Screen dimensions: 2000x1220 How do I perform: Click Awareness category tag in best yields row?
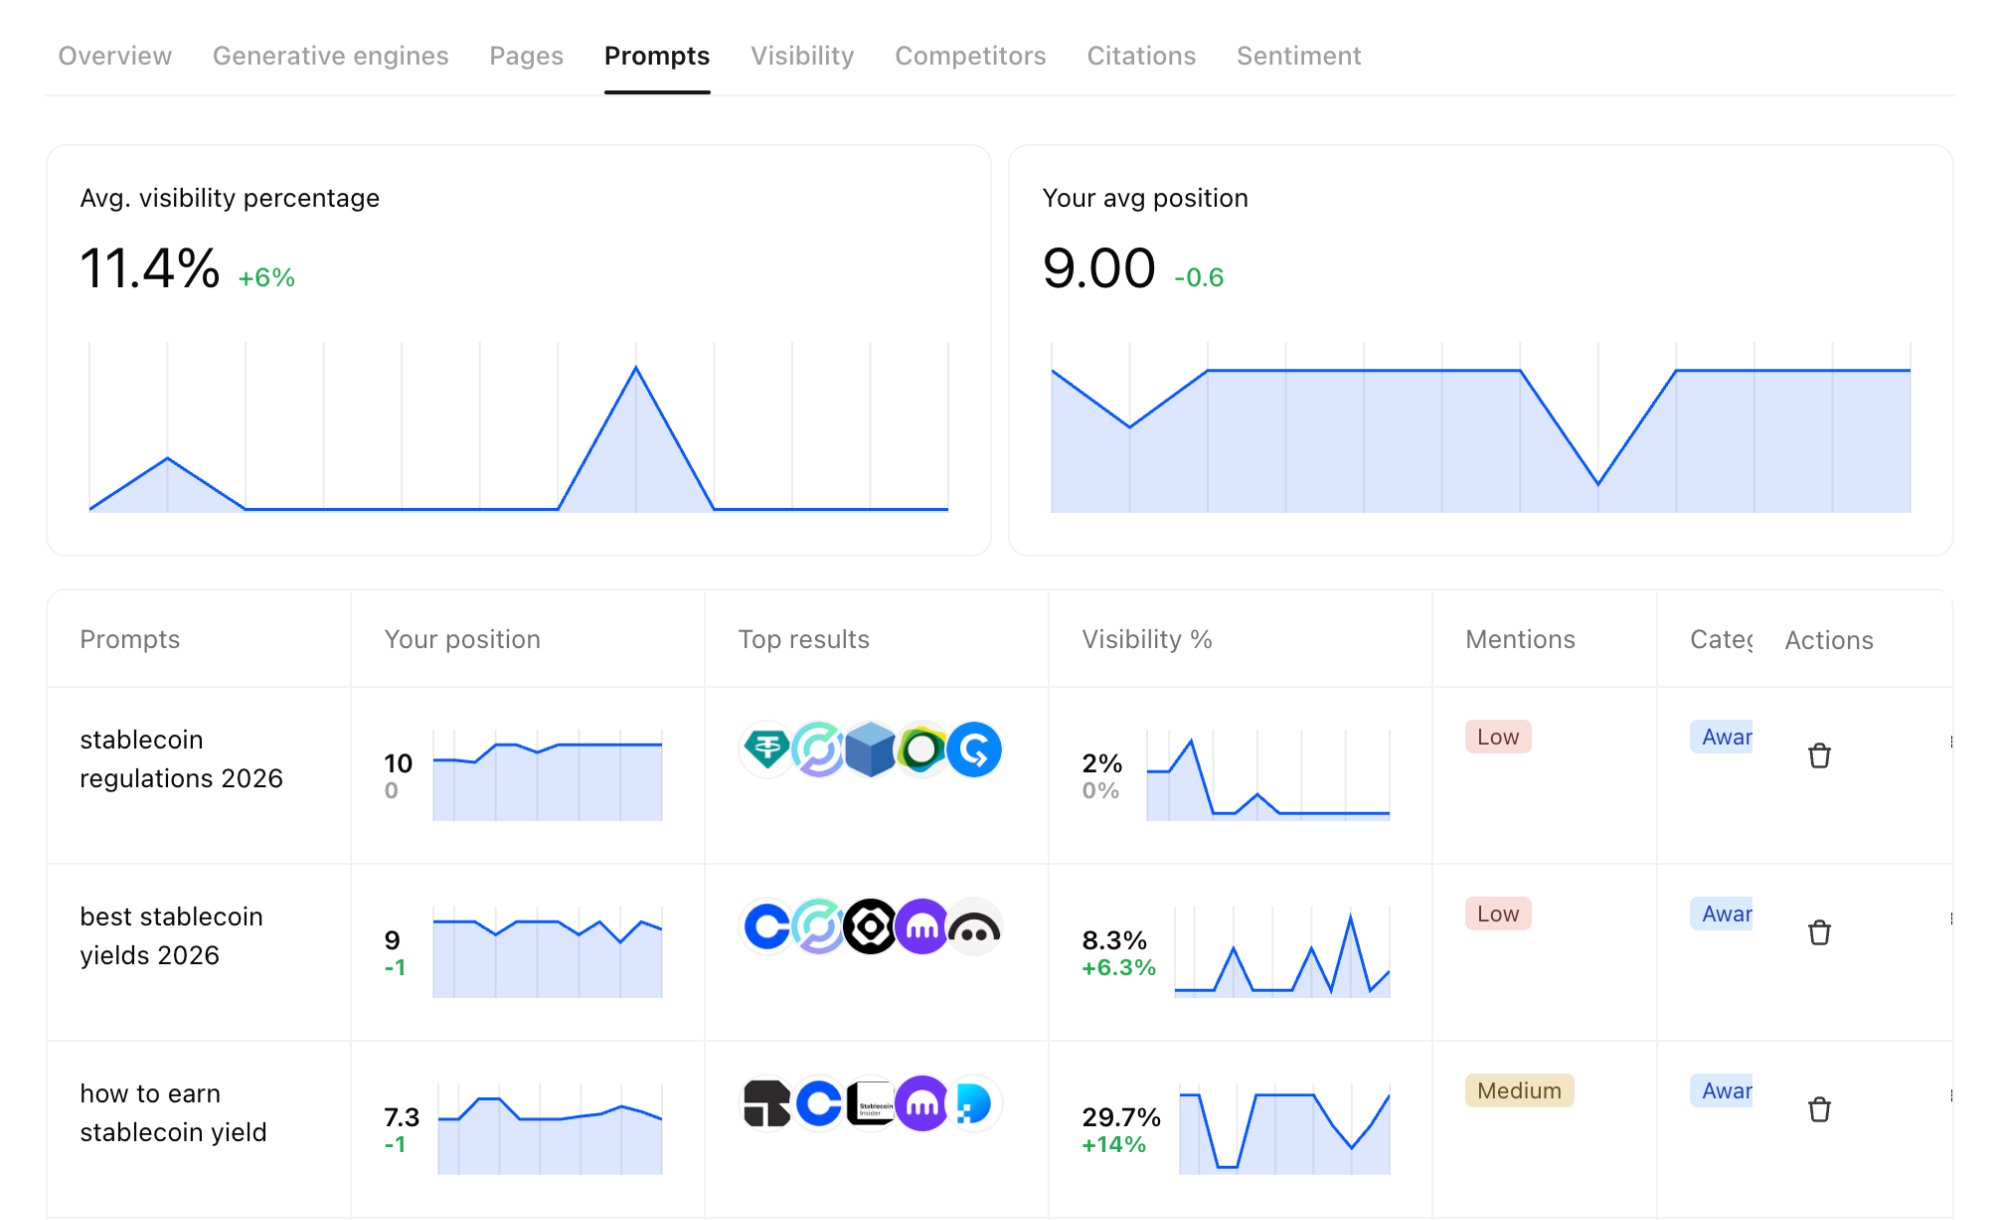click(1722, 914)
